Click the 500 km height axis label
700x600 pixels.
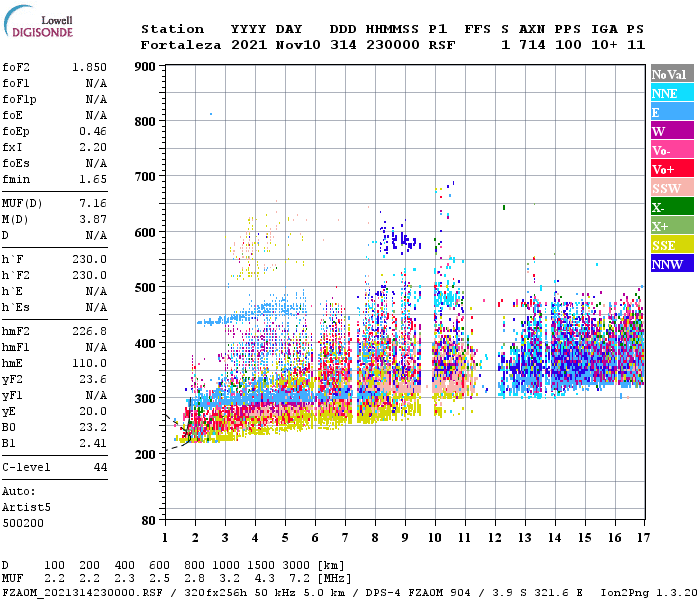(x=145, y=287)
